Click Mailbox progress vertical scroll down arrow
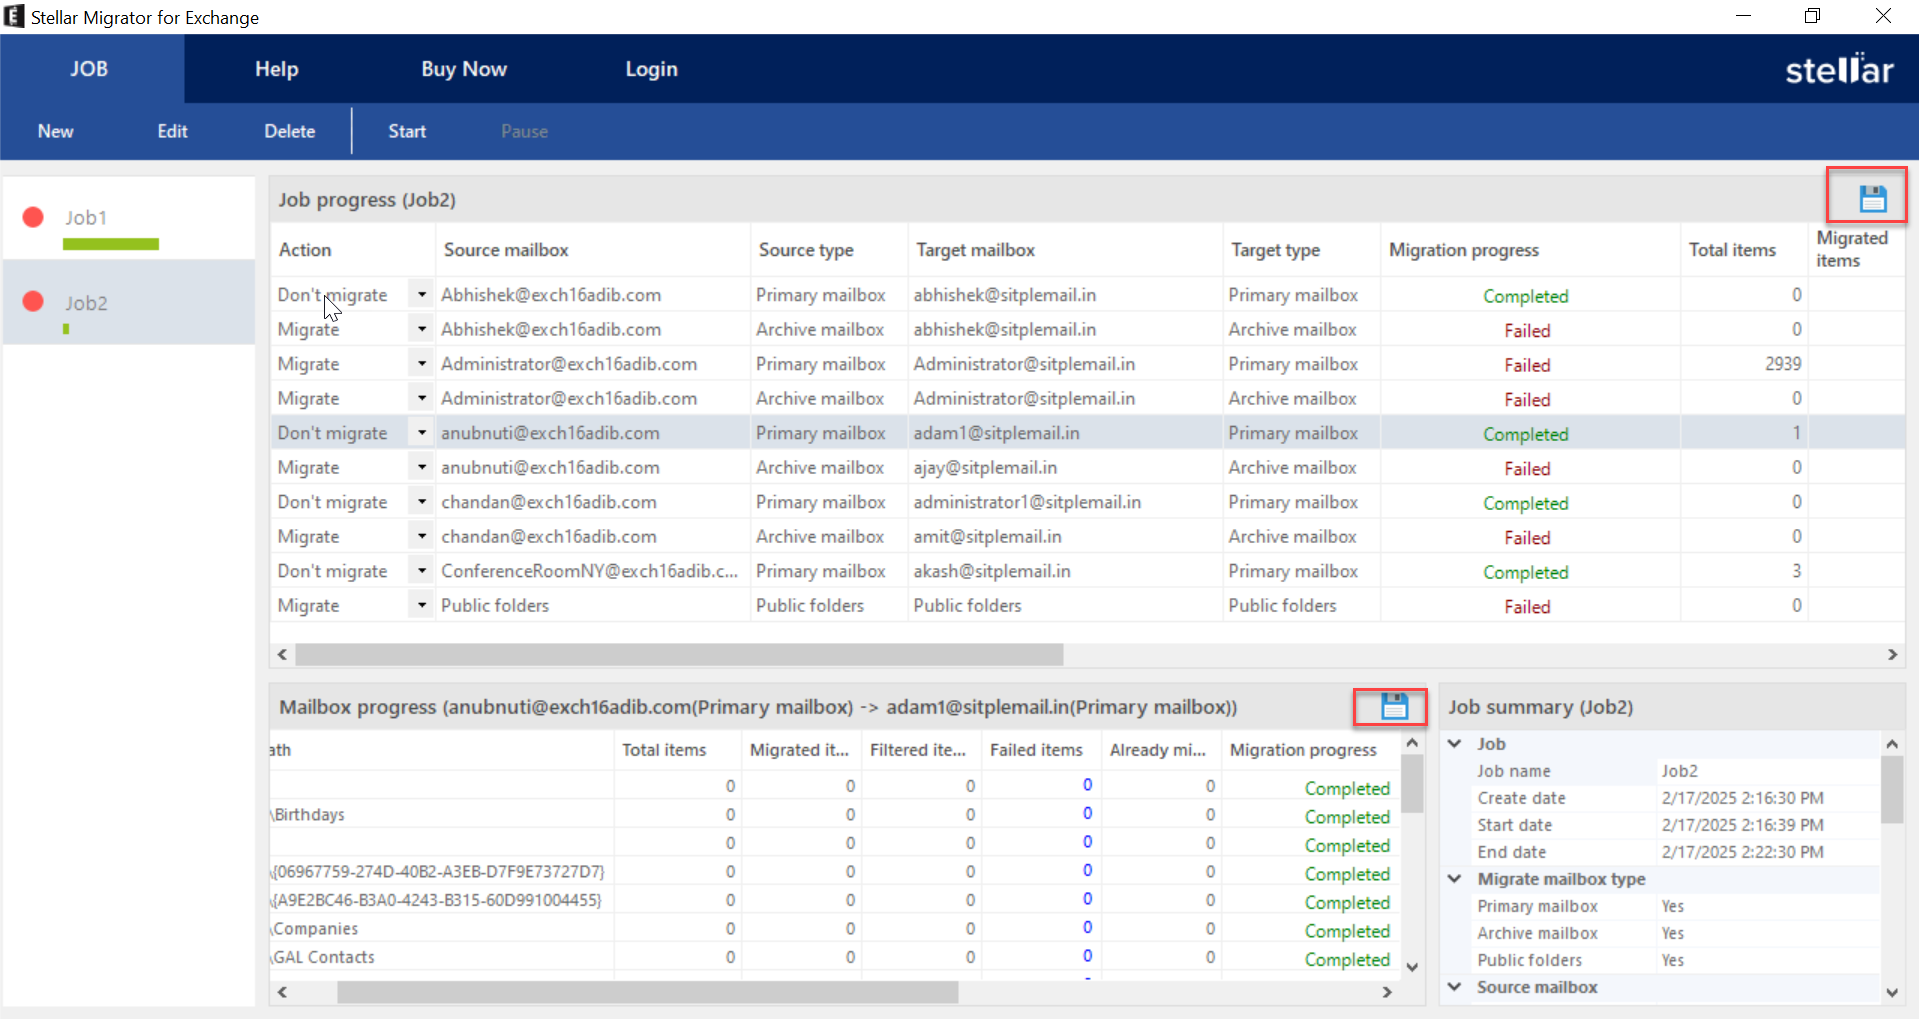Screen dimensions: 1919x1019 pyautogui.click(x=1412, y=966)
